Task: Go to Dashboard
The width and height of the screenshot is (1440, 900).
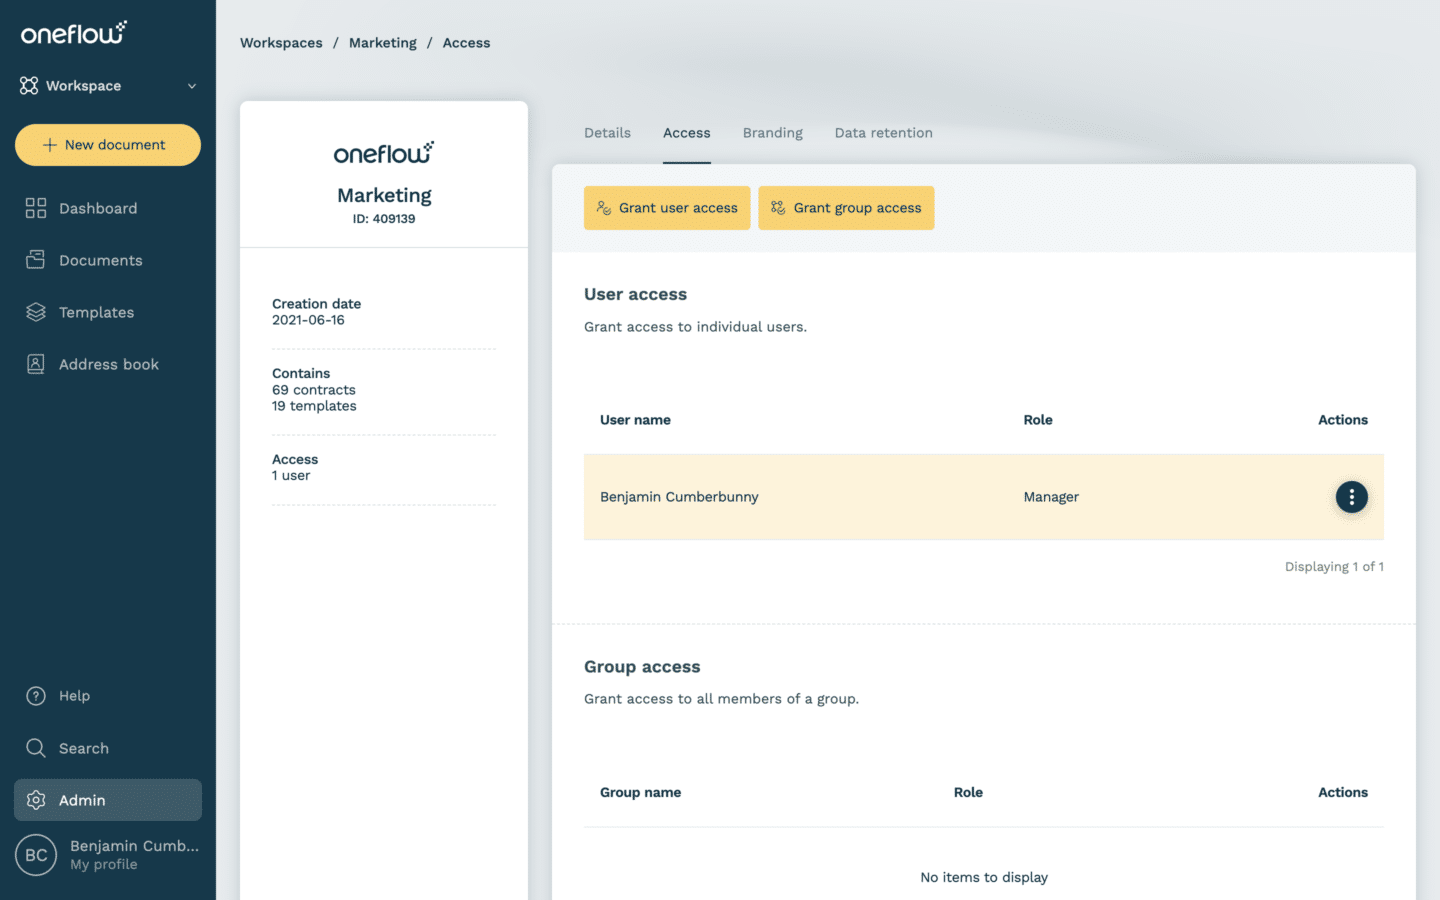Action: tap(98, 208)
